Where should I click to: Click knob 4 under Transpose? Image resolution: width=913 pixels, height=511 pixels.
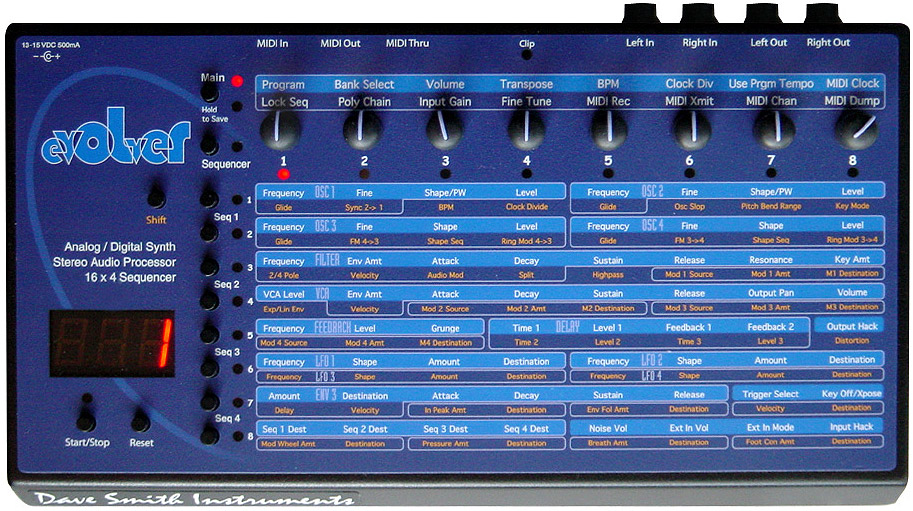click(x=526, y=129)
